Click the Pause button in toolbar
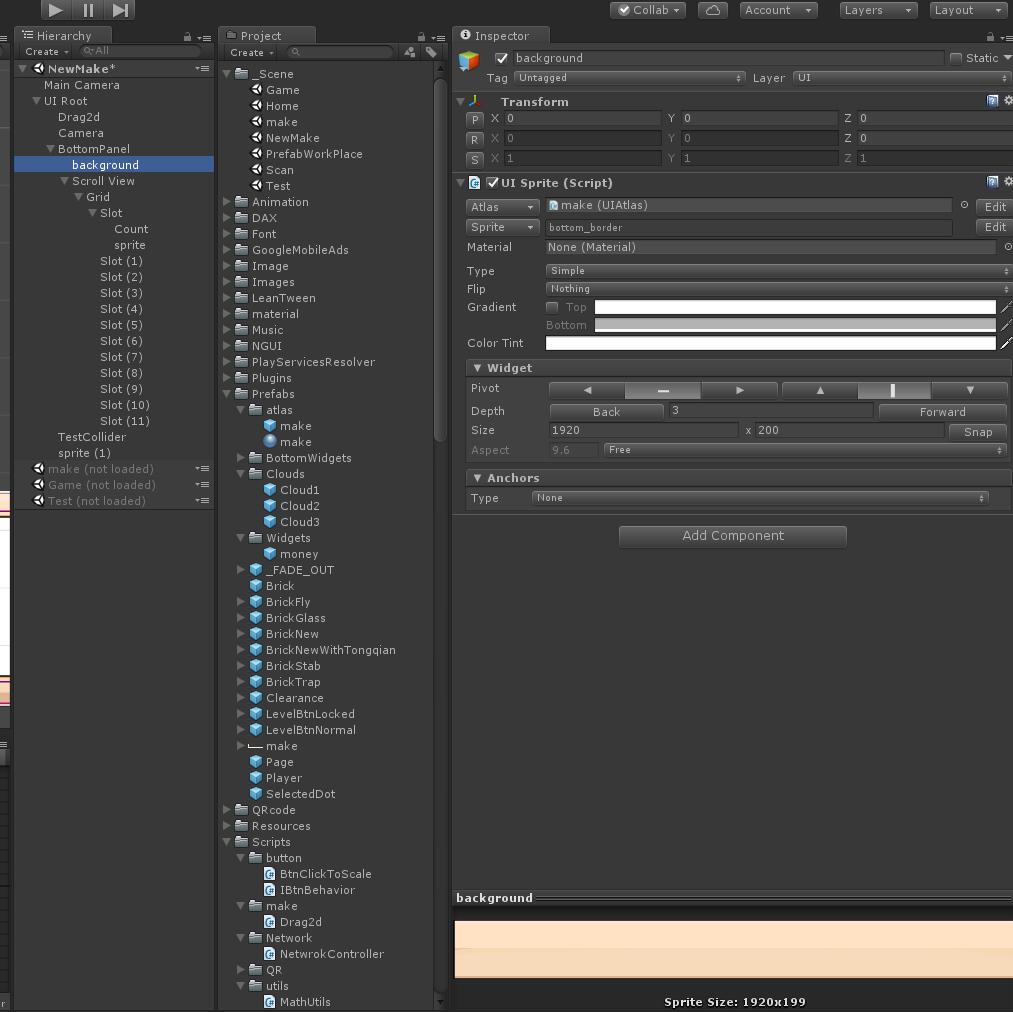The width and height of the screenshot is (1013, 1012). (88, 9)
